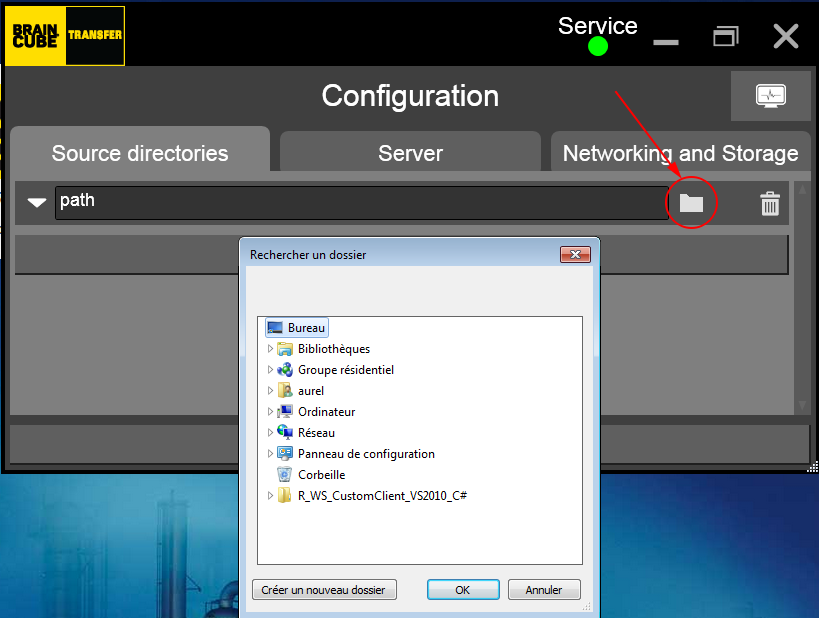Delete the path using the trash icon
The width and height of the screenshot is (819, 618).
[769, 202]
